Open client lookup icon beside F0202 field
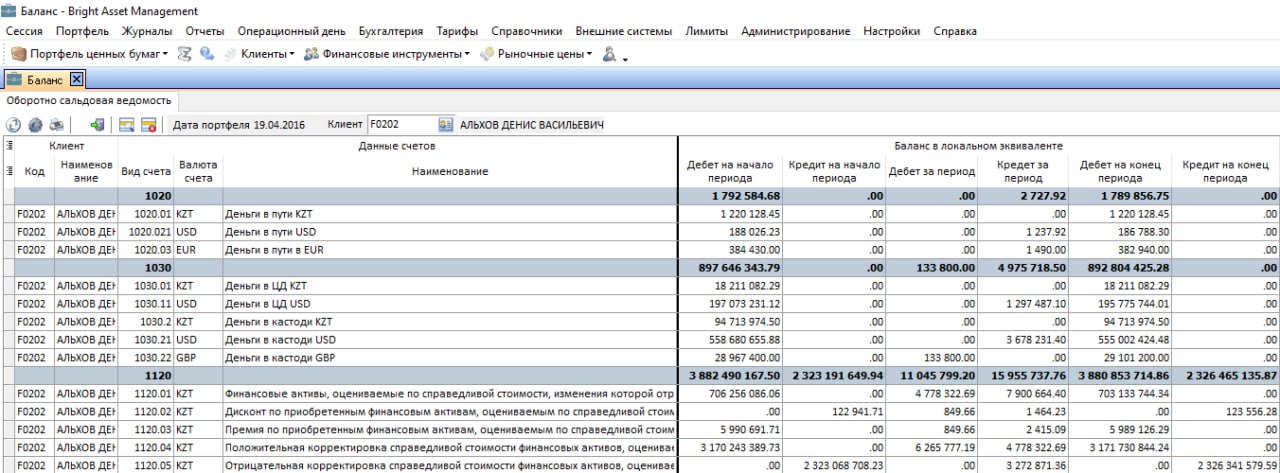The image size is (1280, 473). 445,125
